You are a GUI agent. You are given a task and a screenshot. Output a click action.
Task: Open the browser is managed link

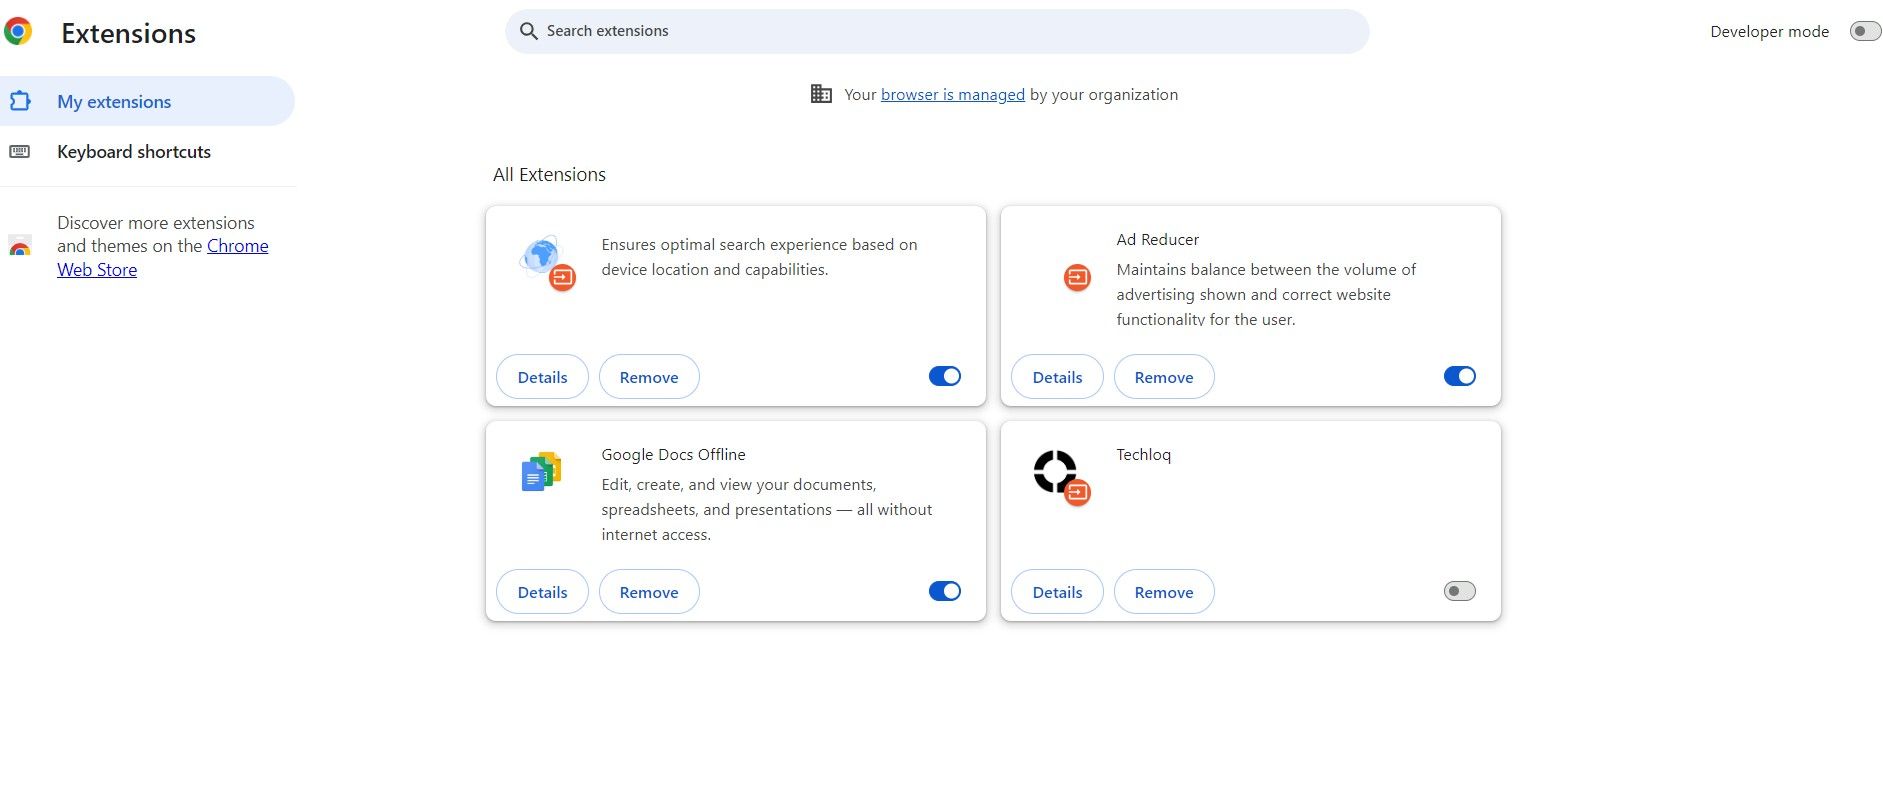(952, 95)
